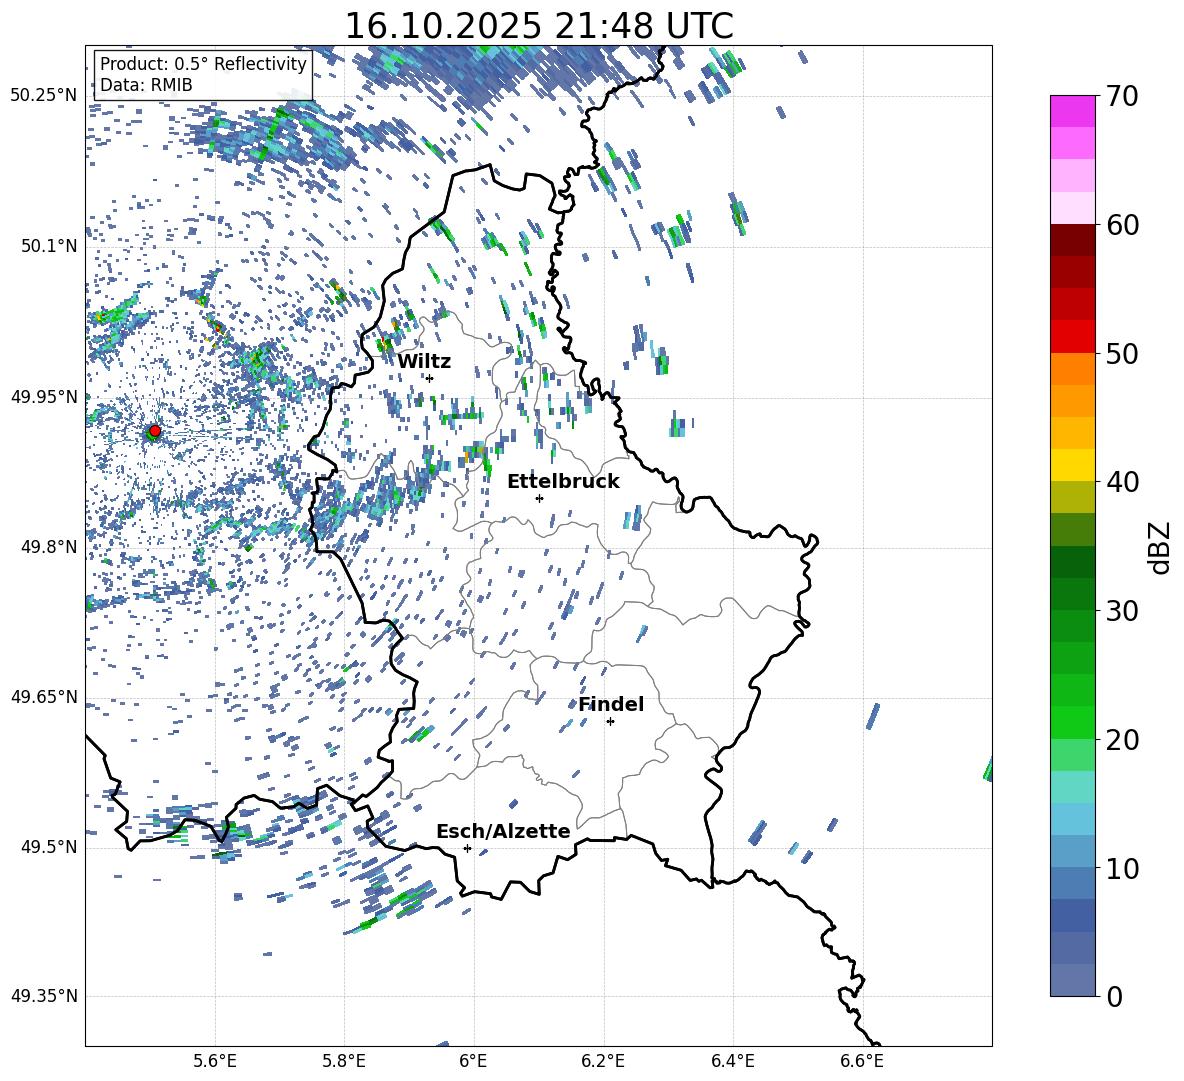Click the 49.95°N latitude label
The width and height of the screenshot is (1184, 1081).
tap(44, 396)
